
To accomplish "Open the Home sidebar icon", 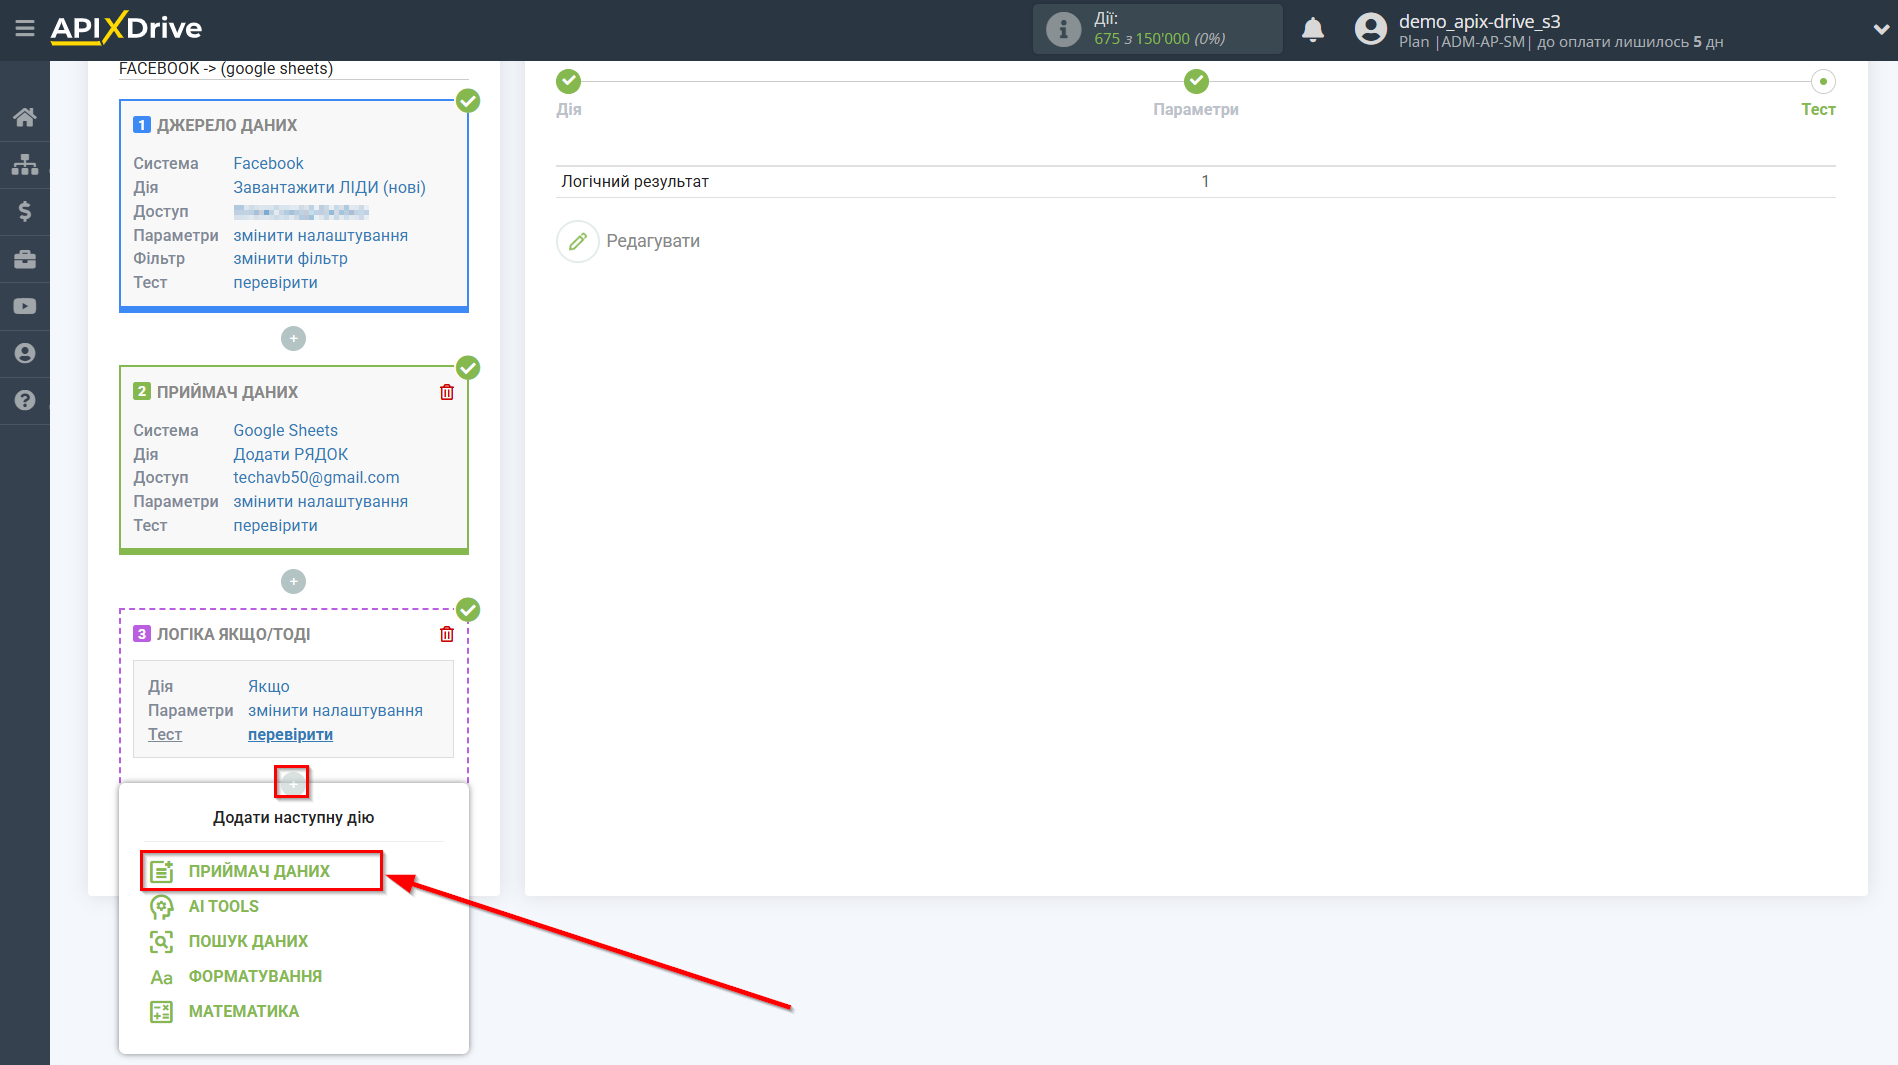I will point(25,117).
